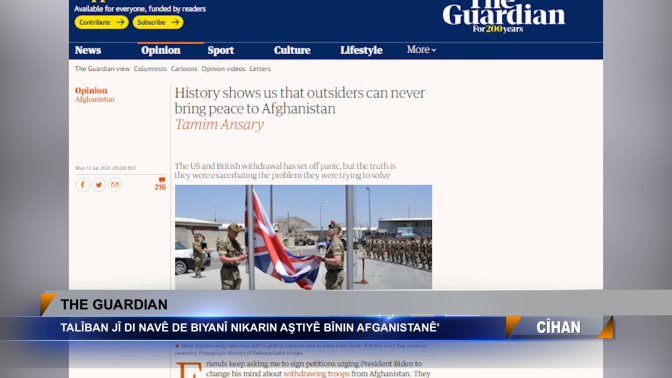Open the Culture section tab
Screen dimensions: 672x378
click(292, 50)
